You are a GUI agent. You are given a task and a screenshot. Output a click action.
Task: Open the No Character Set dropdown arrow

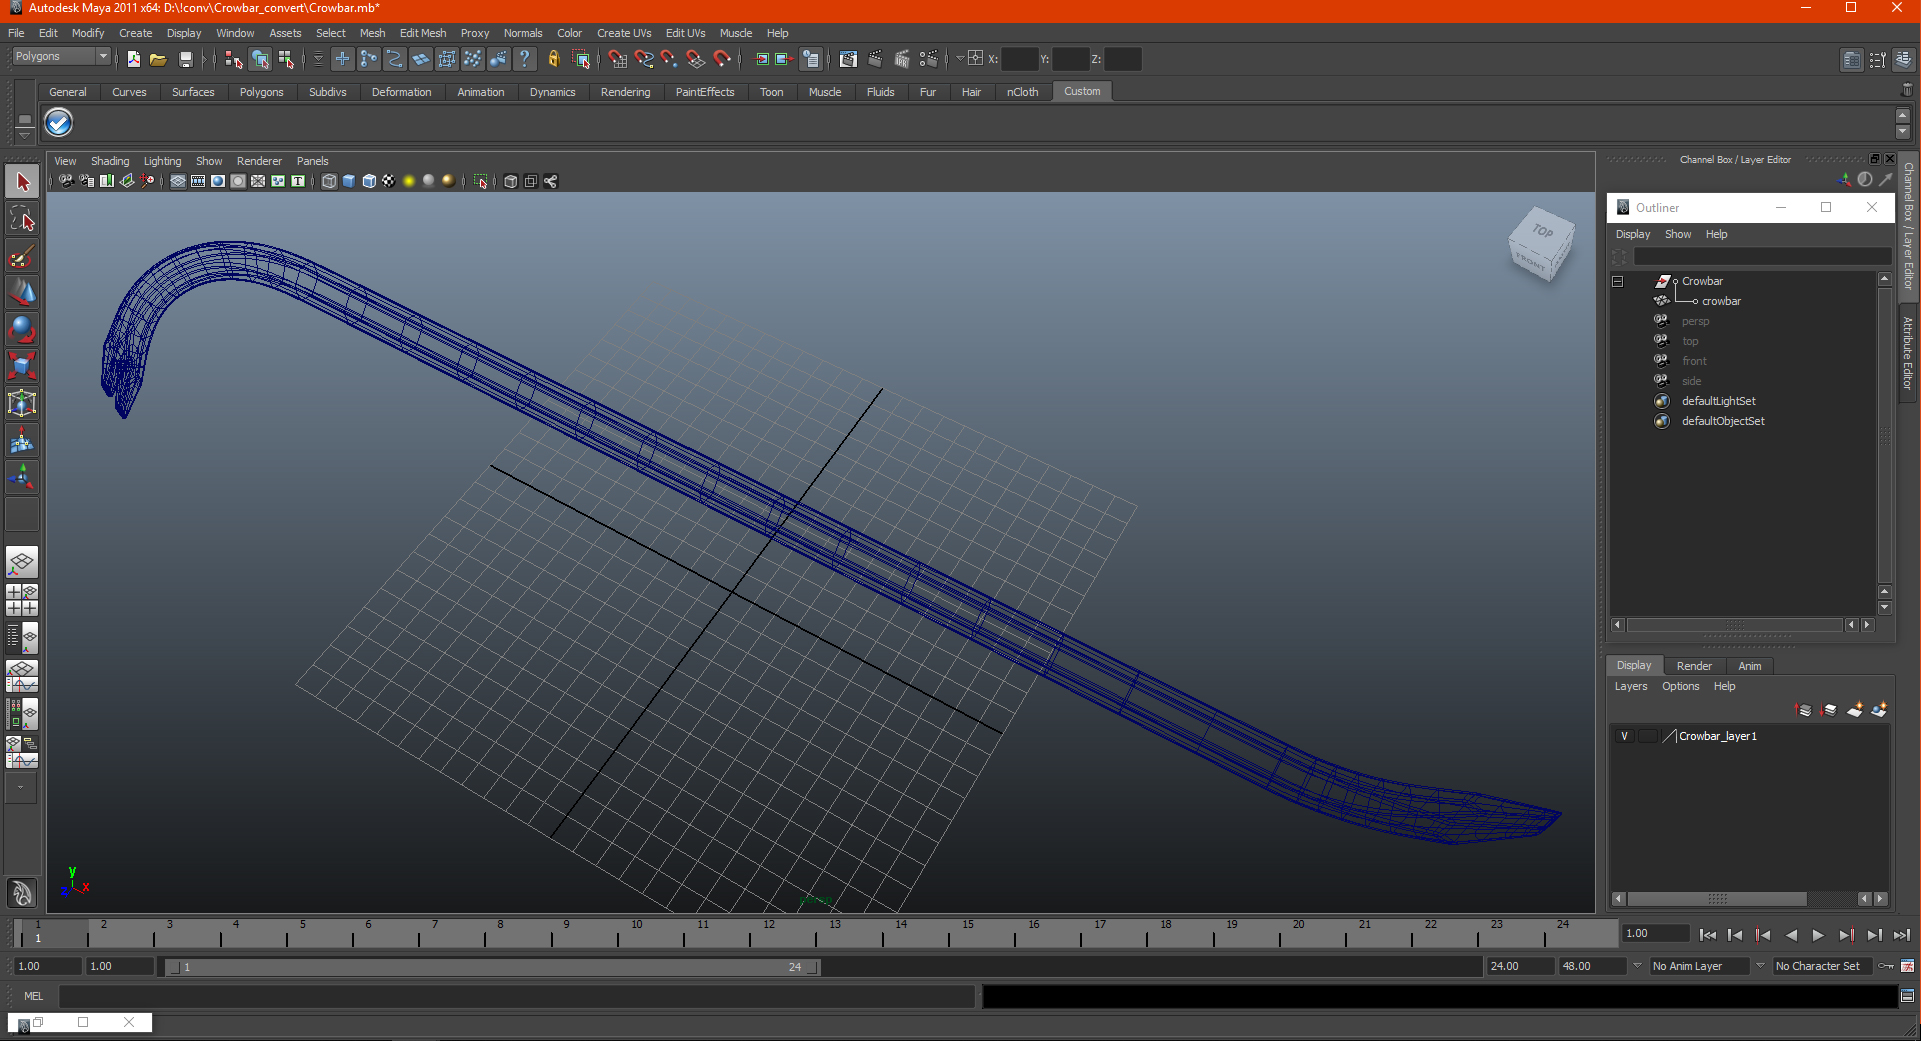tap(1760, 966)
